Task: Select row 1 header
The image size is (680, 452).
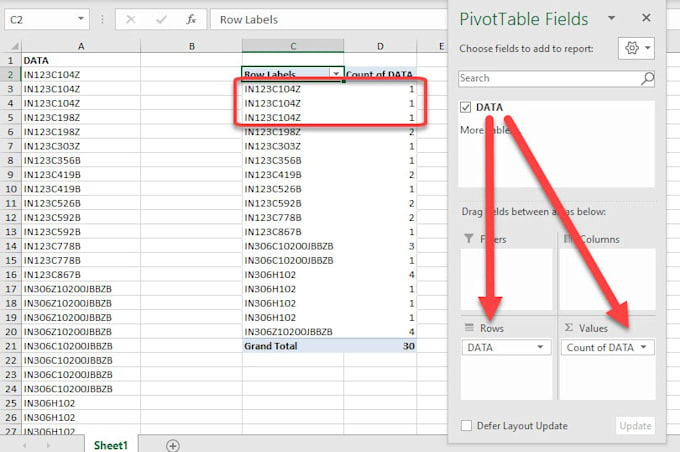Action: click(10, 60)
